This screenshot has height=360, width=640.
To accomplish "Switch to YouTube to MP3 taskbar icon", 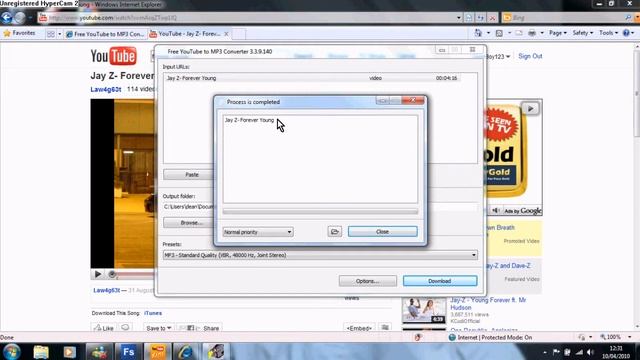I will 157,352.
